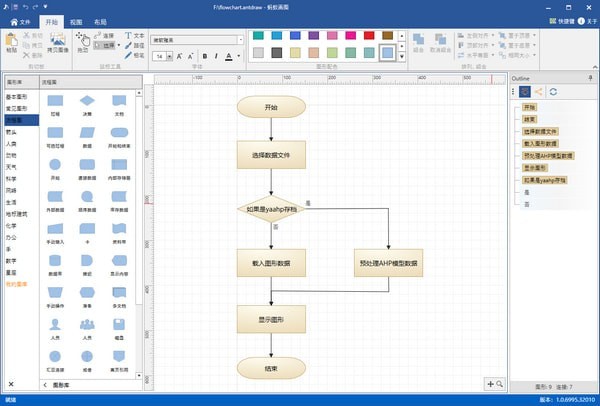Click the Paste clipboard icon
600x406 pixels.
(x=11, y=42)
